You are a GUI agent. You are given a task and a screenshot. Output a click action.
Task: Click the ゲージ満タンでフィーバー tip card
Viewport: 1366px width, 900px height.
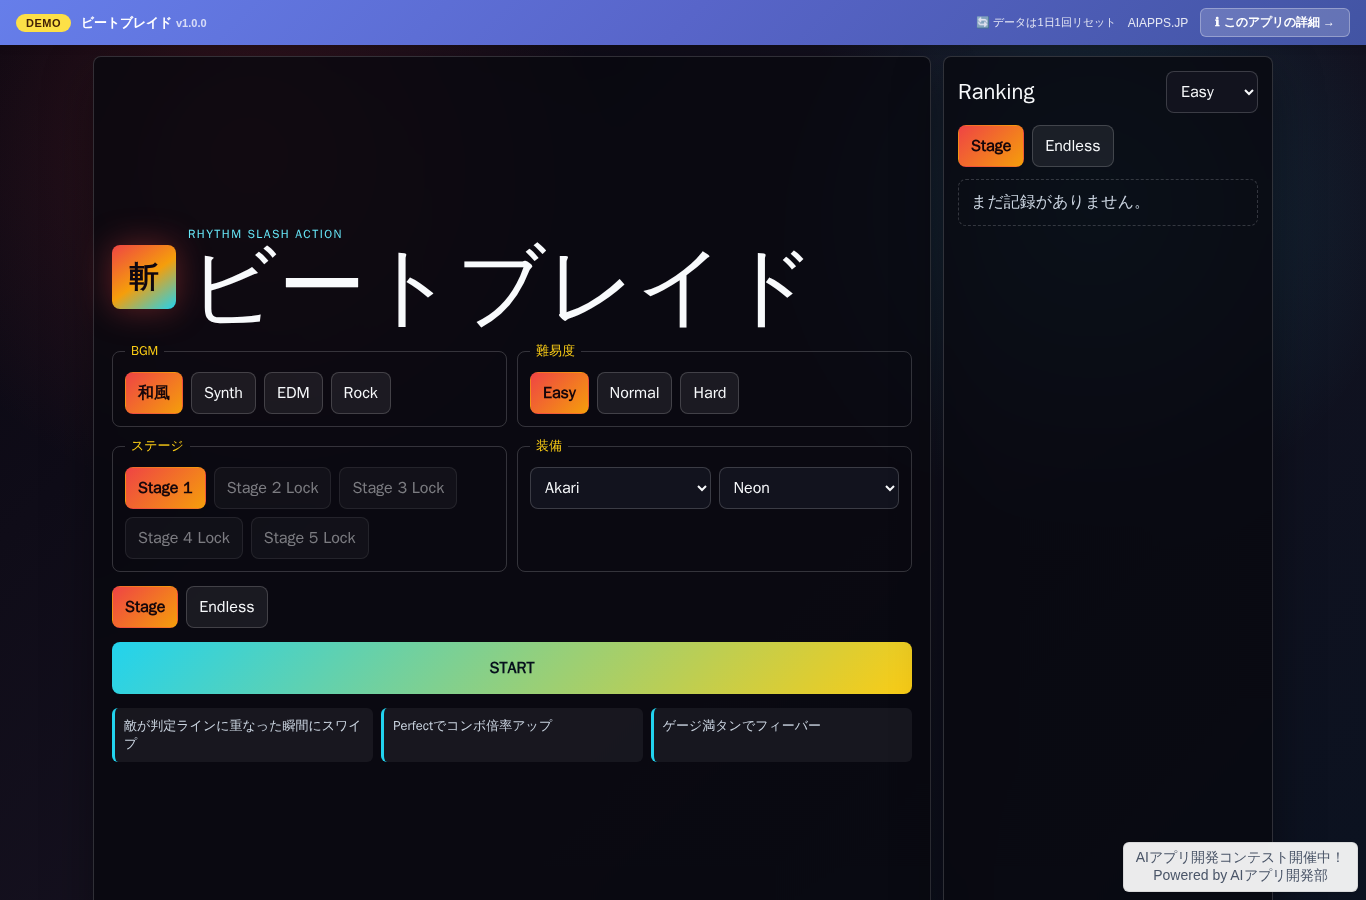click(x=781, y=735)
